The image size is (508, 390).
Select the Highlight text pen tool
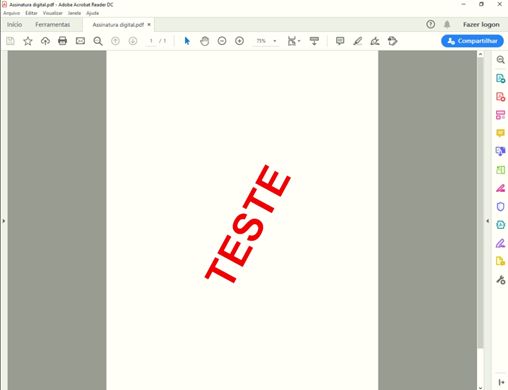[x=357, y=41]
